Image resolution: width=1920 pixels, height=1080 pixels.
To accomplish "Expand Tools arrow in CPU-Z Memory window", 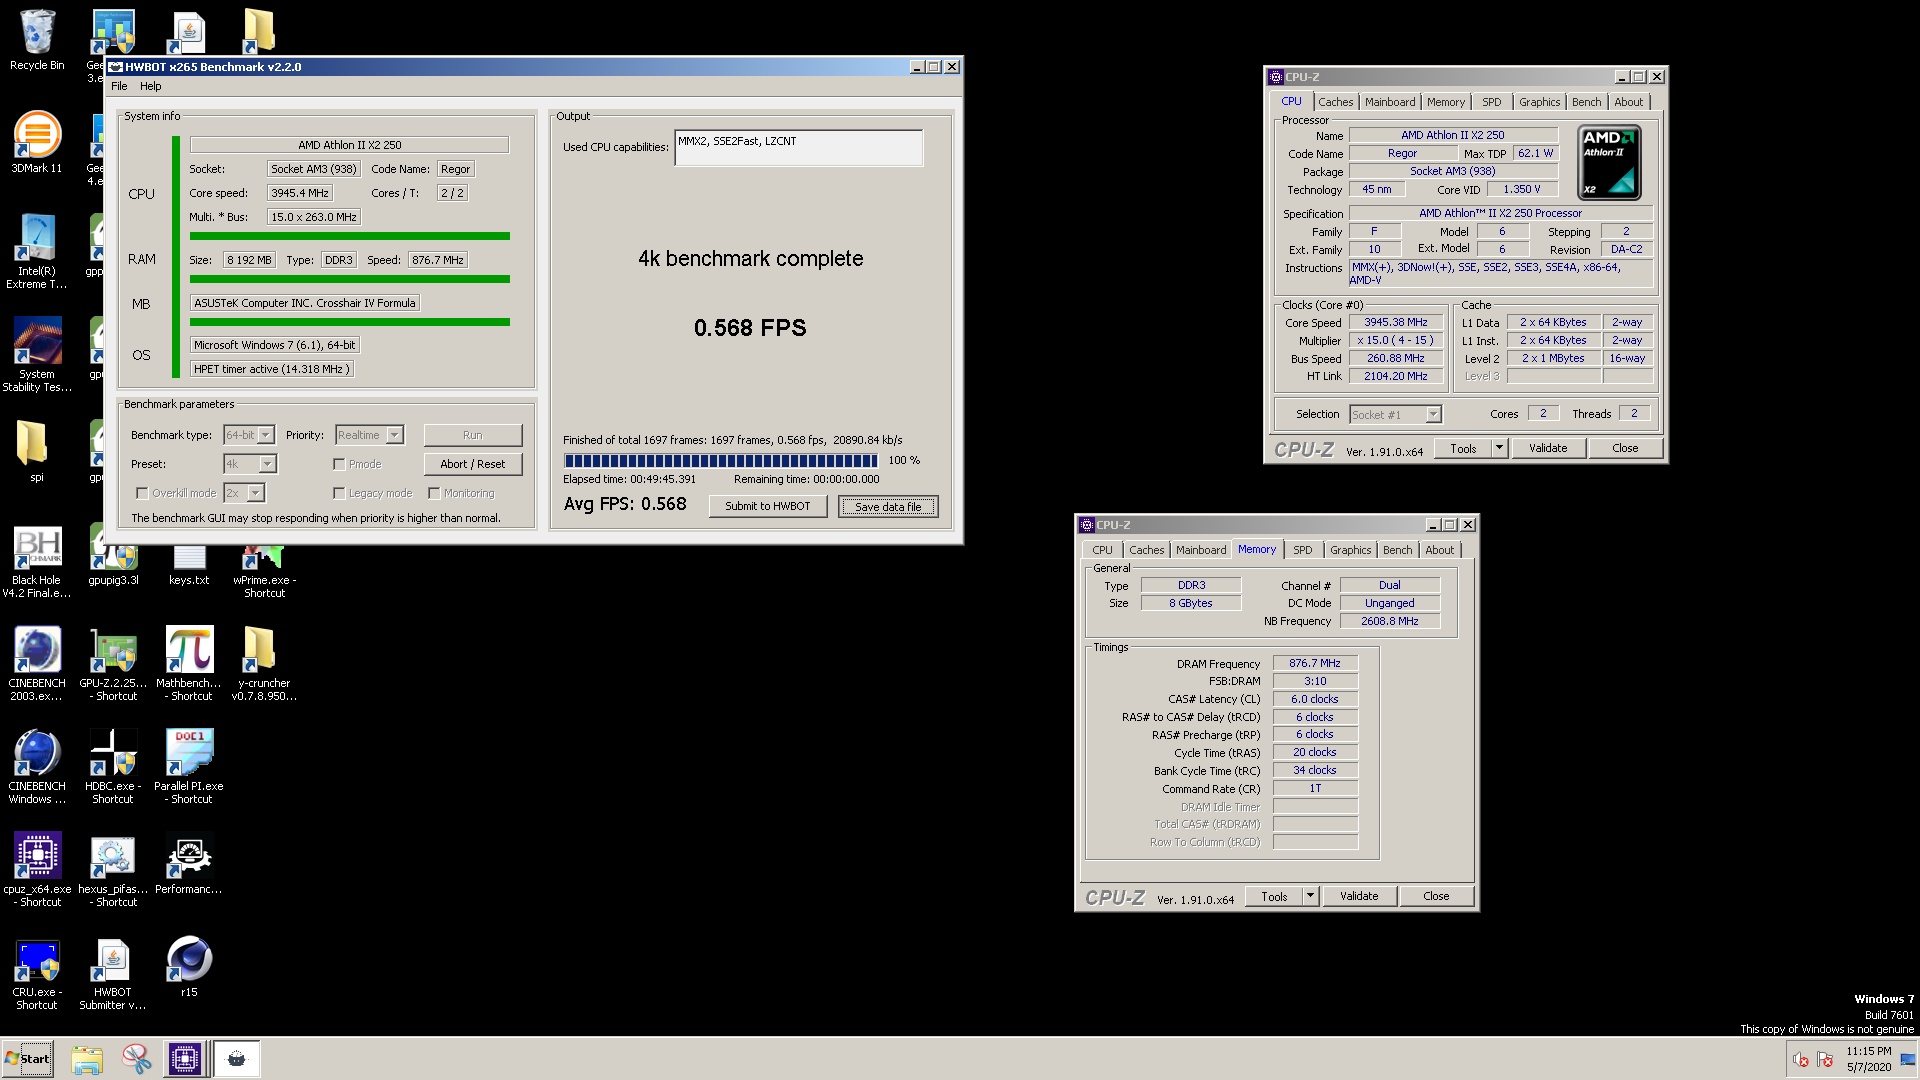I will coord(1310,896).
